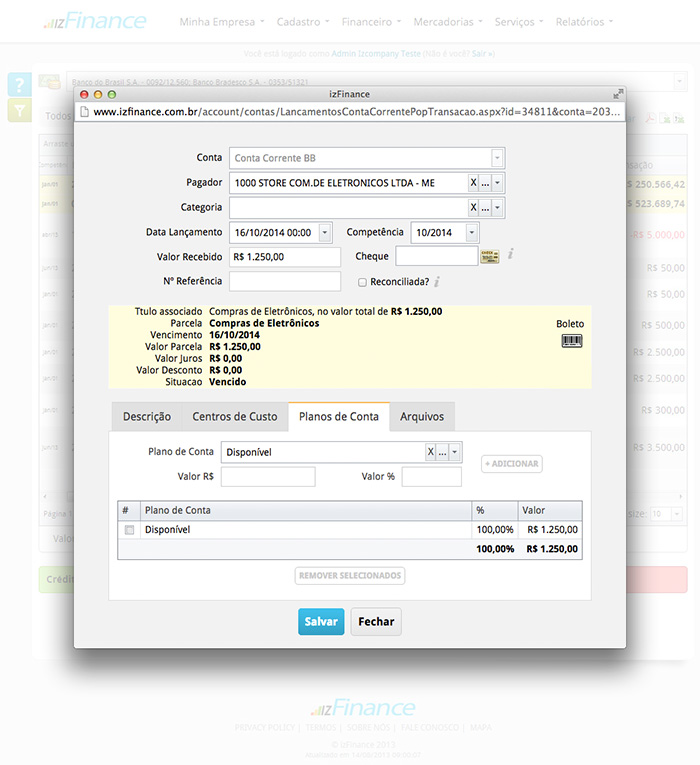Clear the Pagador field with X
Screen dimensions: 700x765
473,183
